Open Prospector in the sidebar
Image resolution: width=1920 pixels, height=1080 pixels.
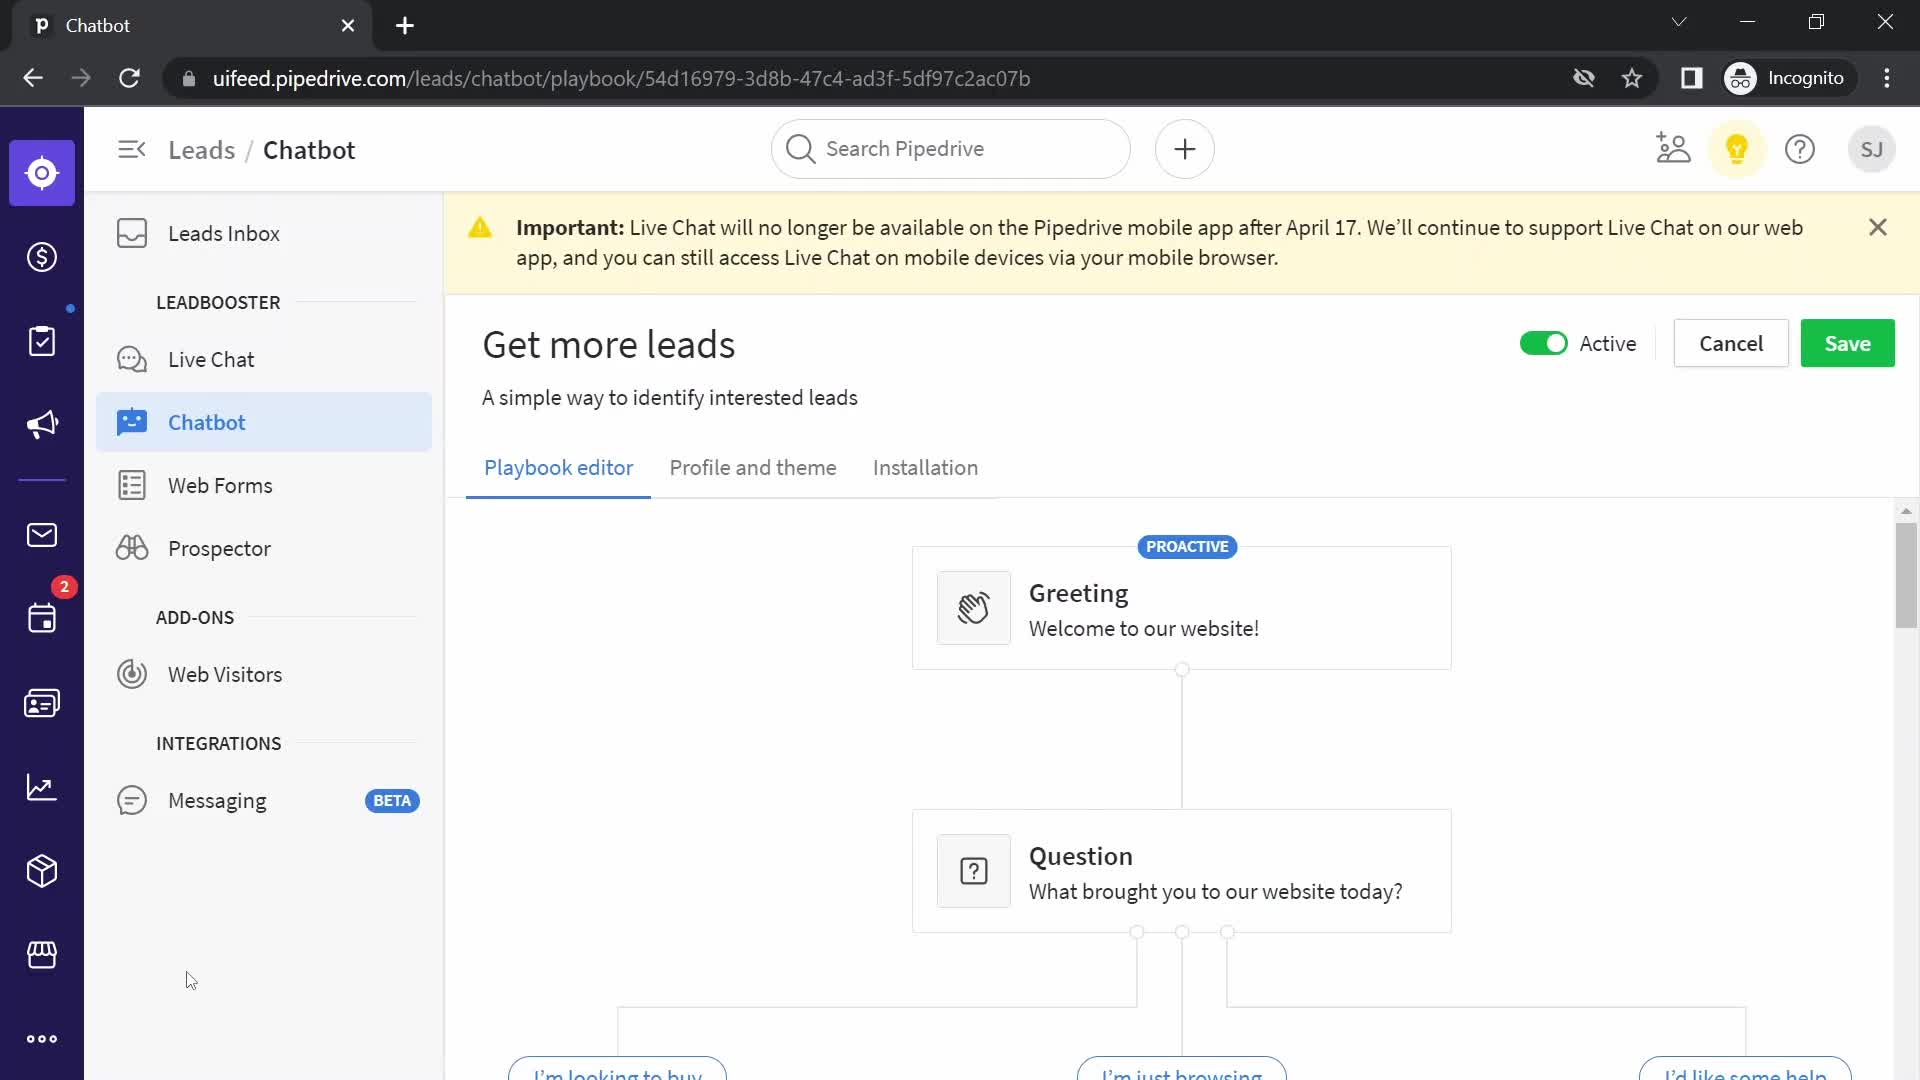tap(264, 548)
